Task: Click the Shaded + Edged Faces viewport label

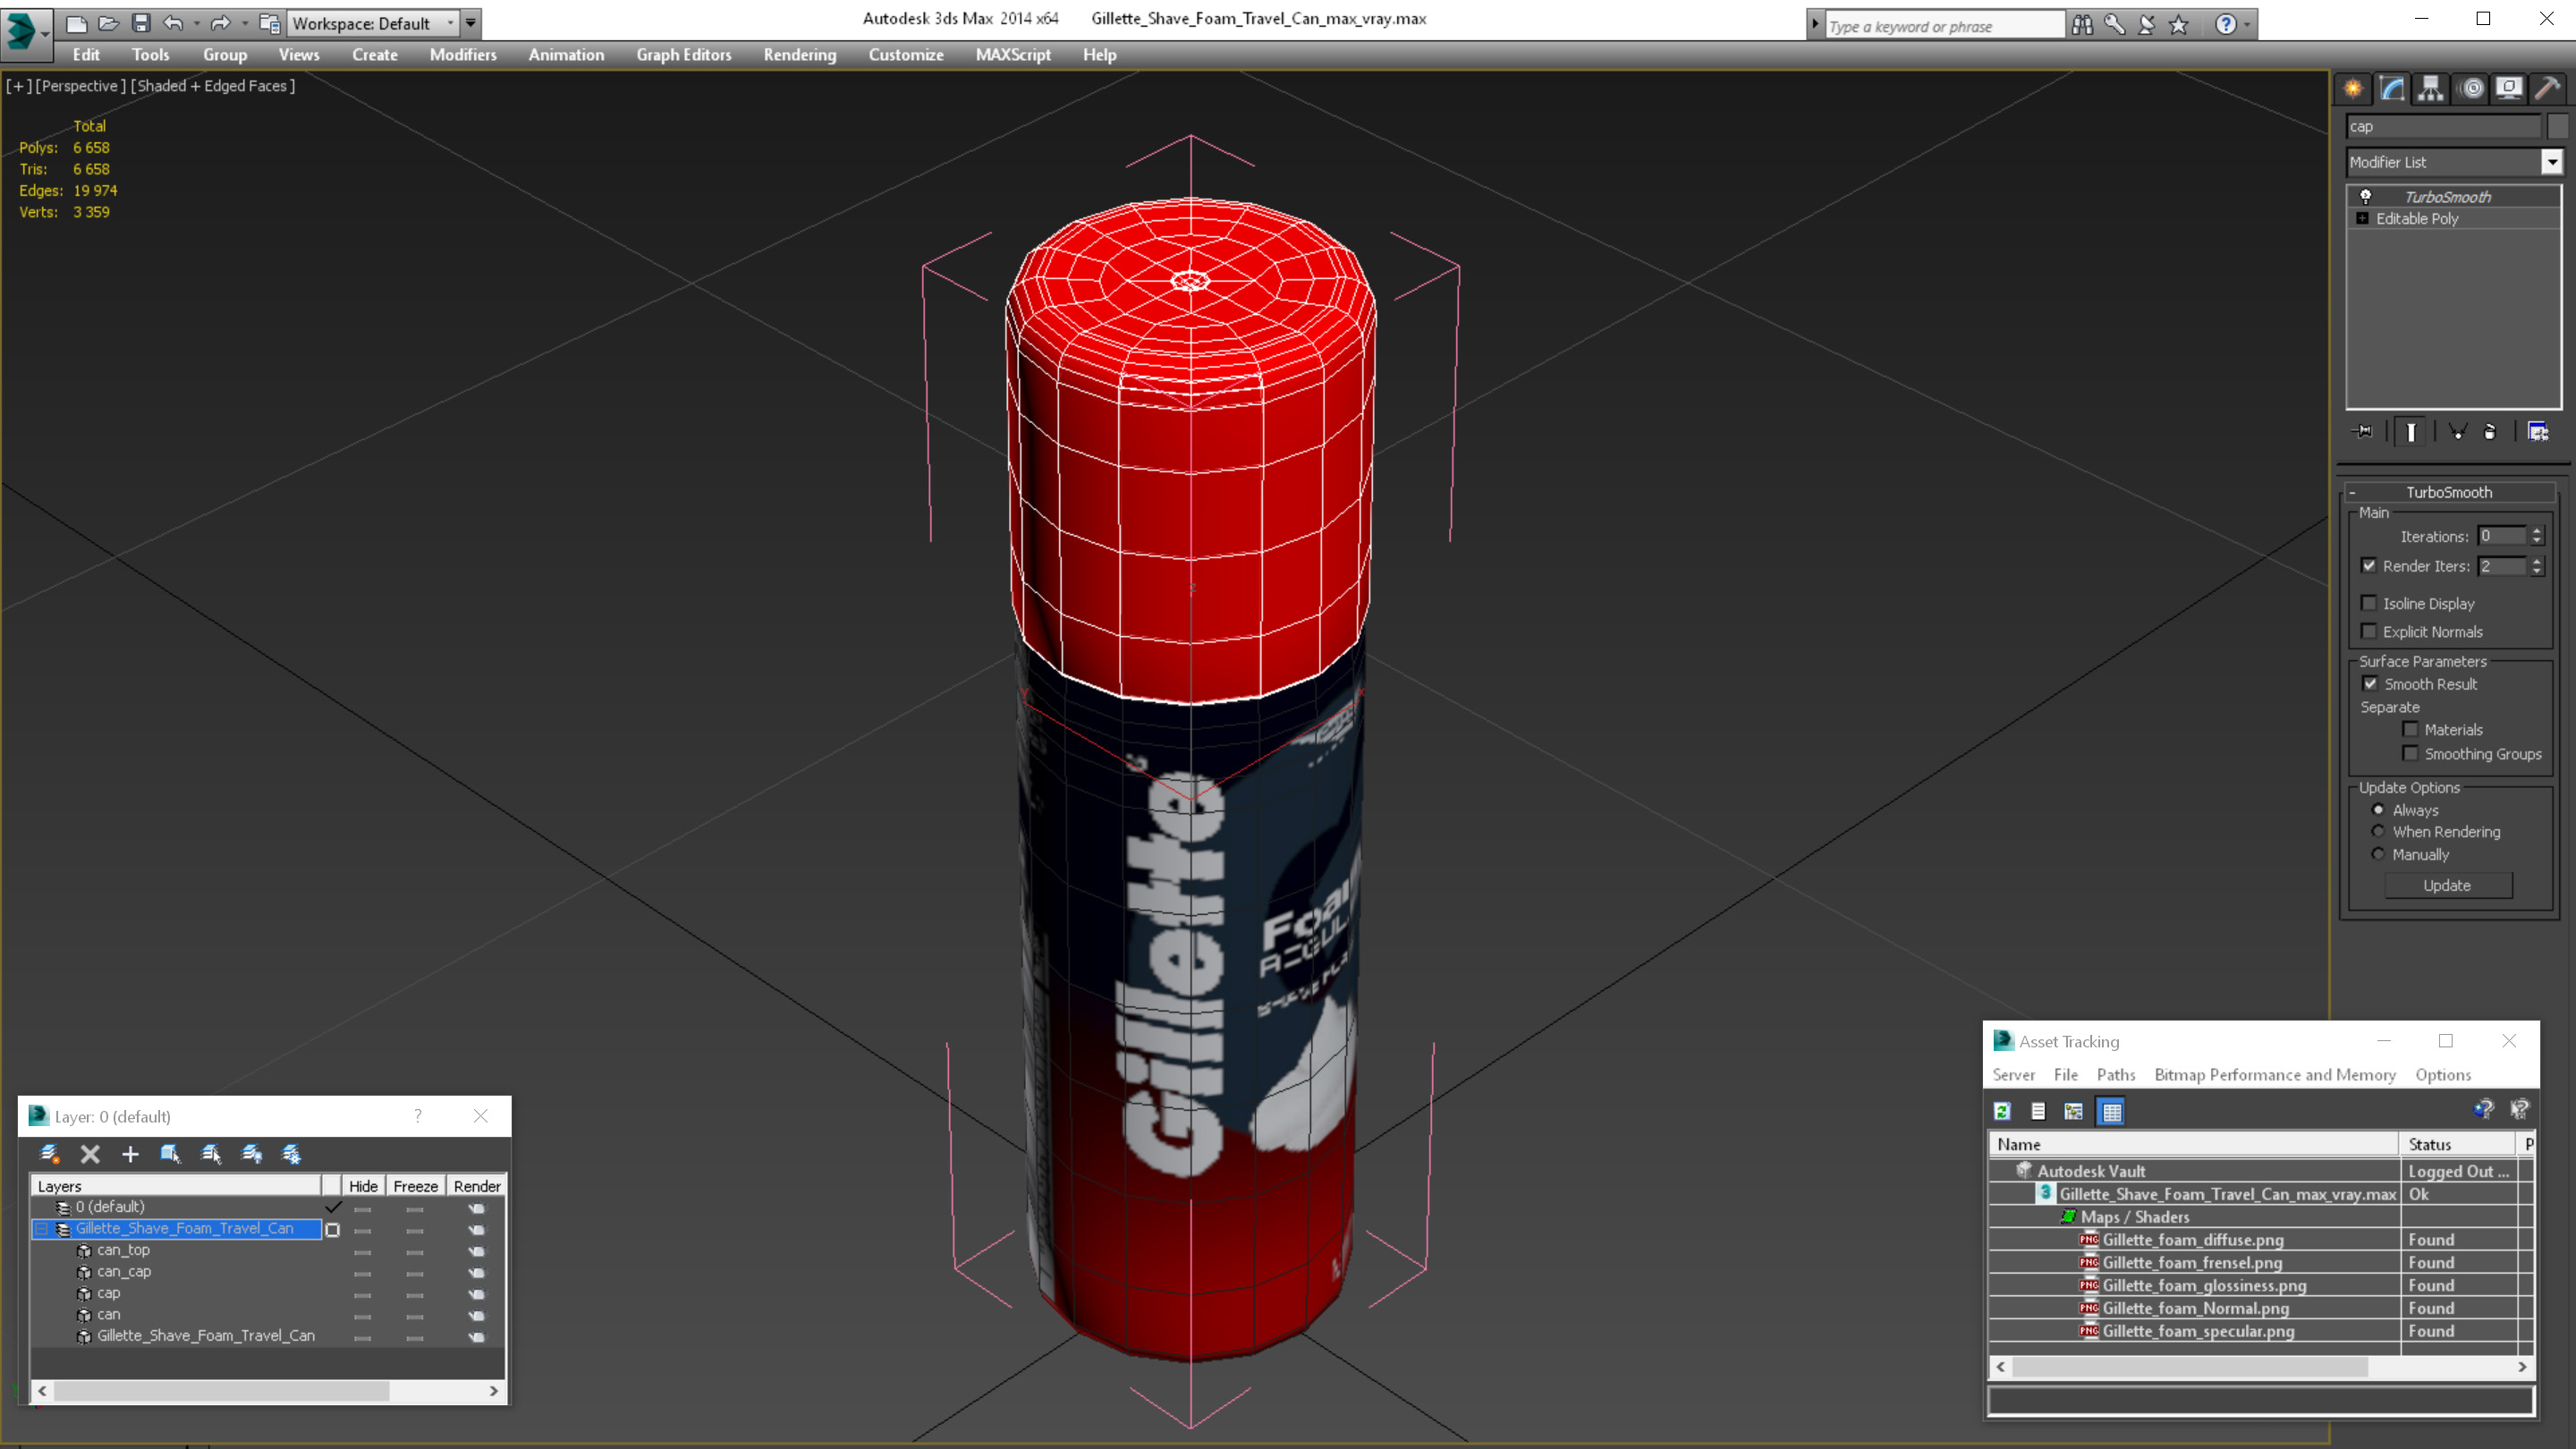Action: (213, 86)
